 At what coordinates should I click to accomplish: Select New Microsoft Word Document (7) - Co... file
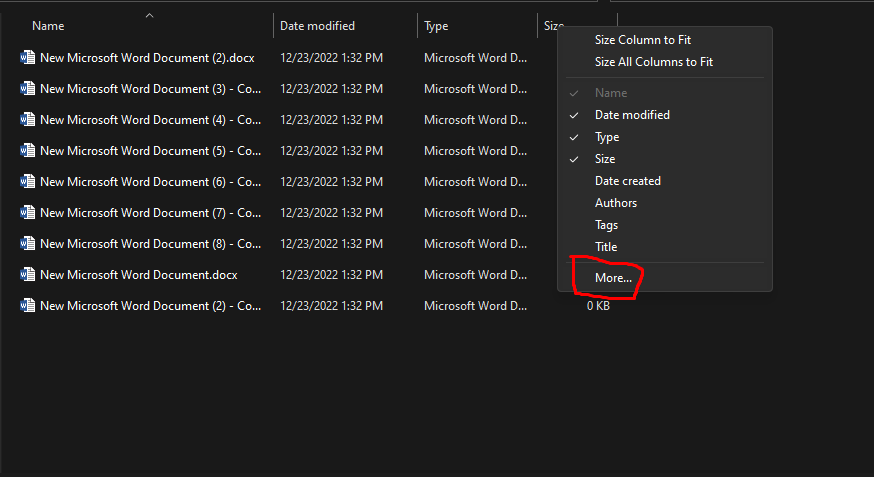[150, 212]
